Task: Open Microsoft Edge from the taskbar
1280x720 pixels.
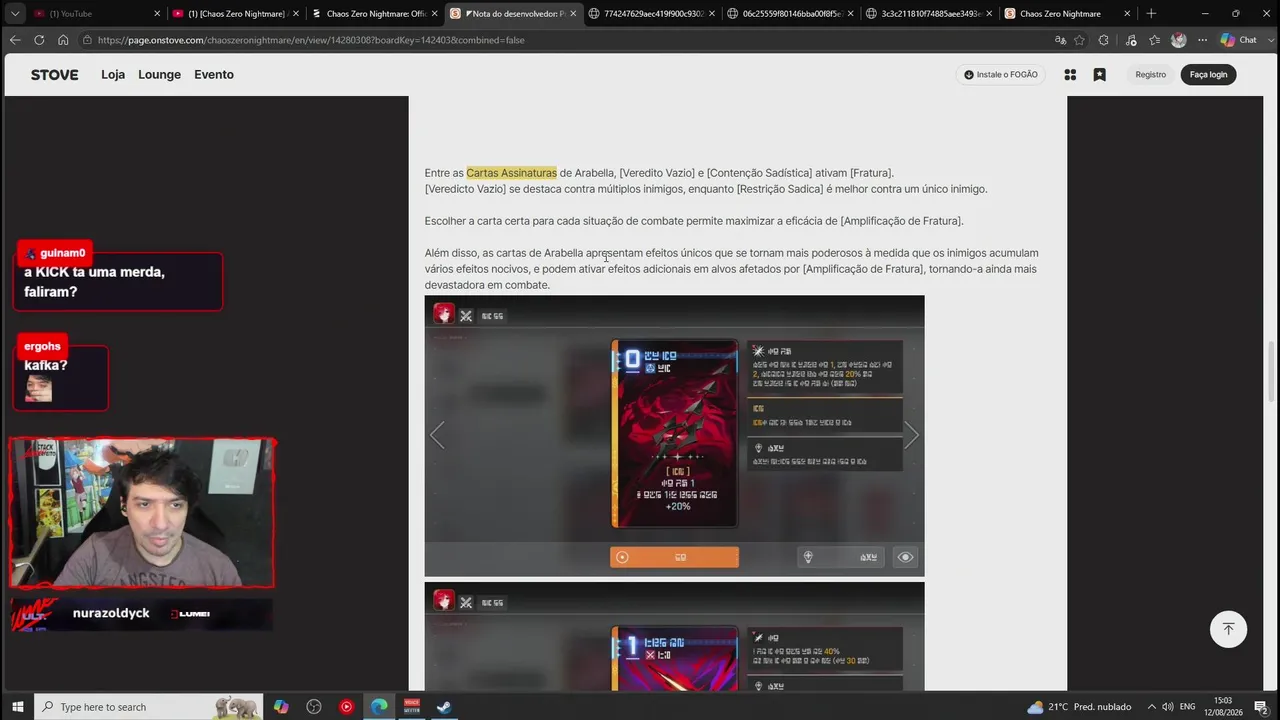Action: [379, 707]
